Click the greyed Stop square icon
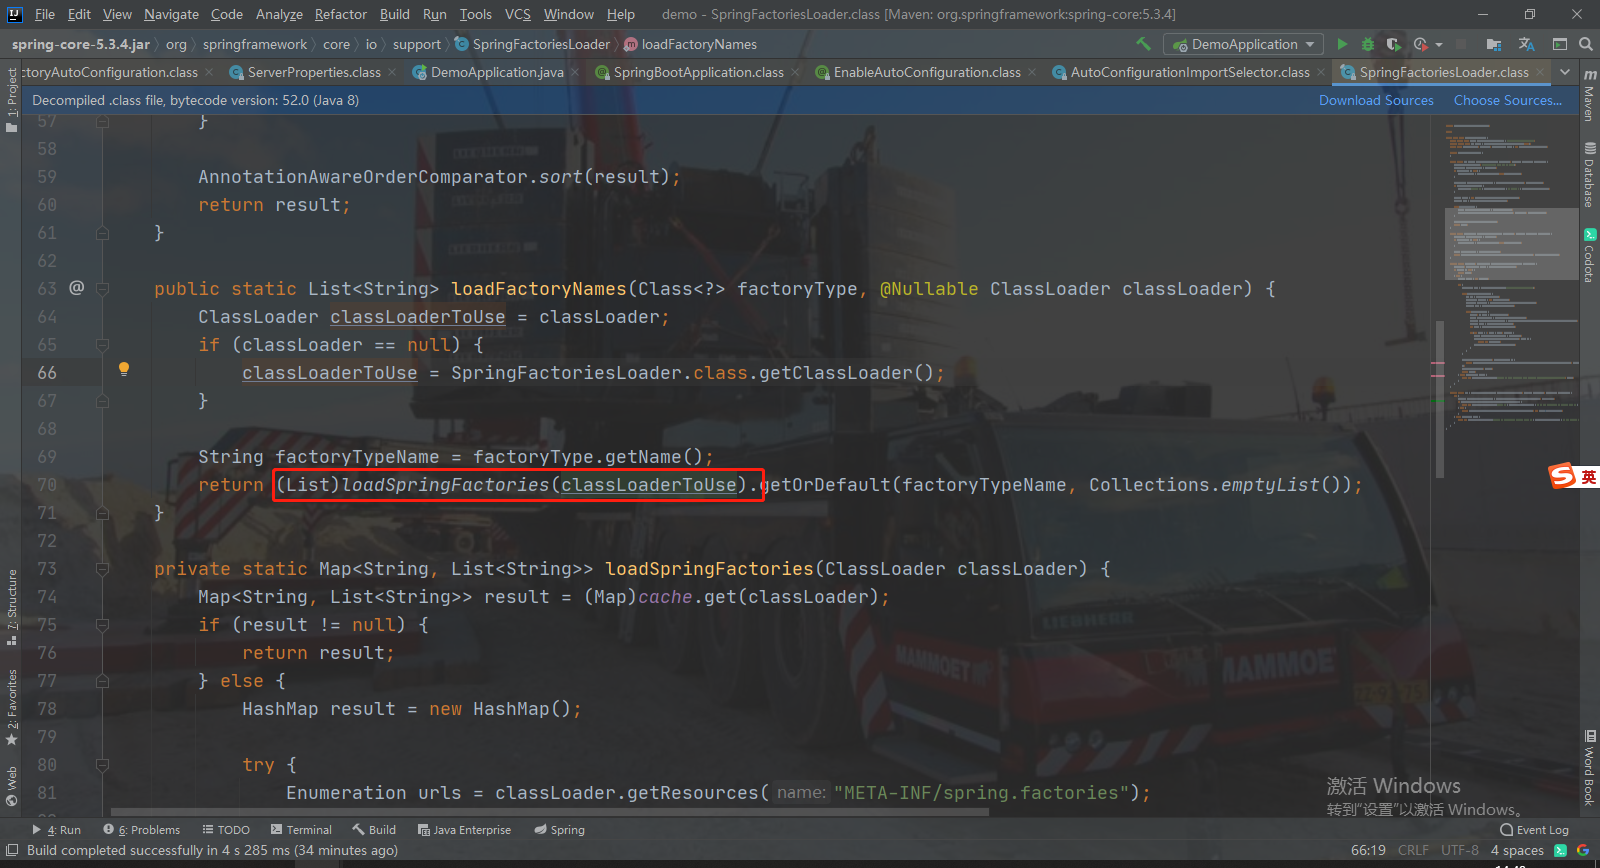The width and height of the screenshot is (1600, 868). click(x=1461, y=44)
